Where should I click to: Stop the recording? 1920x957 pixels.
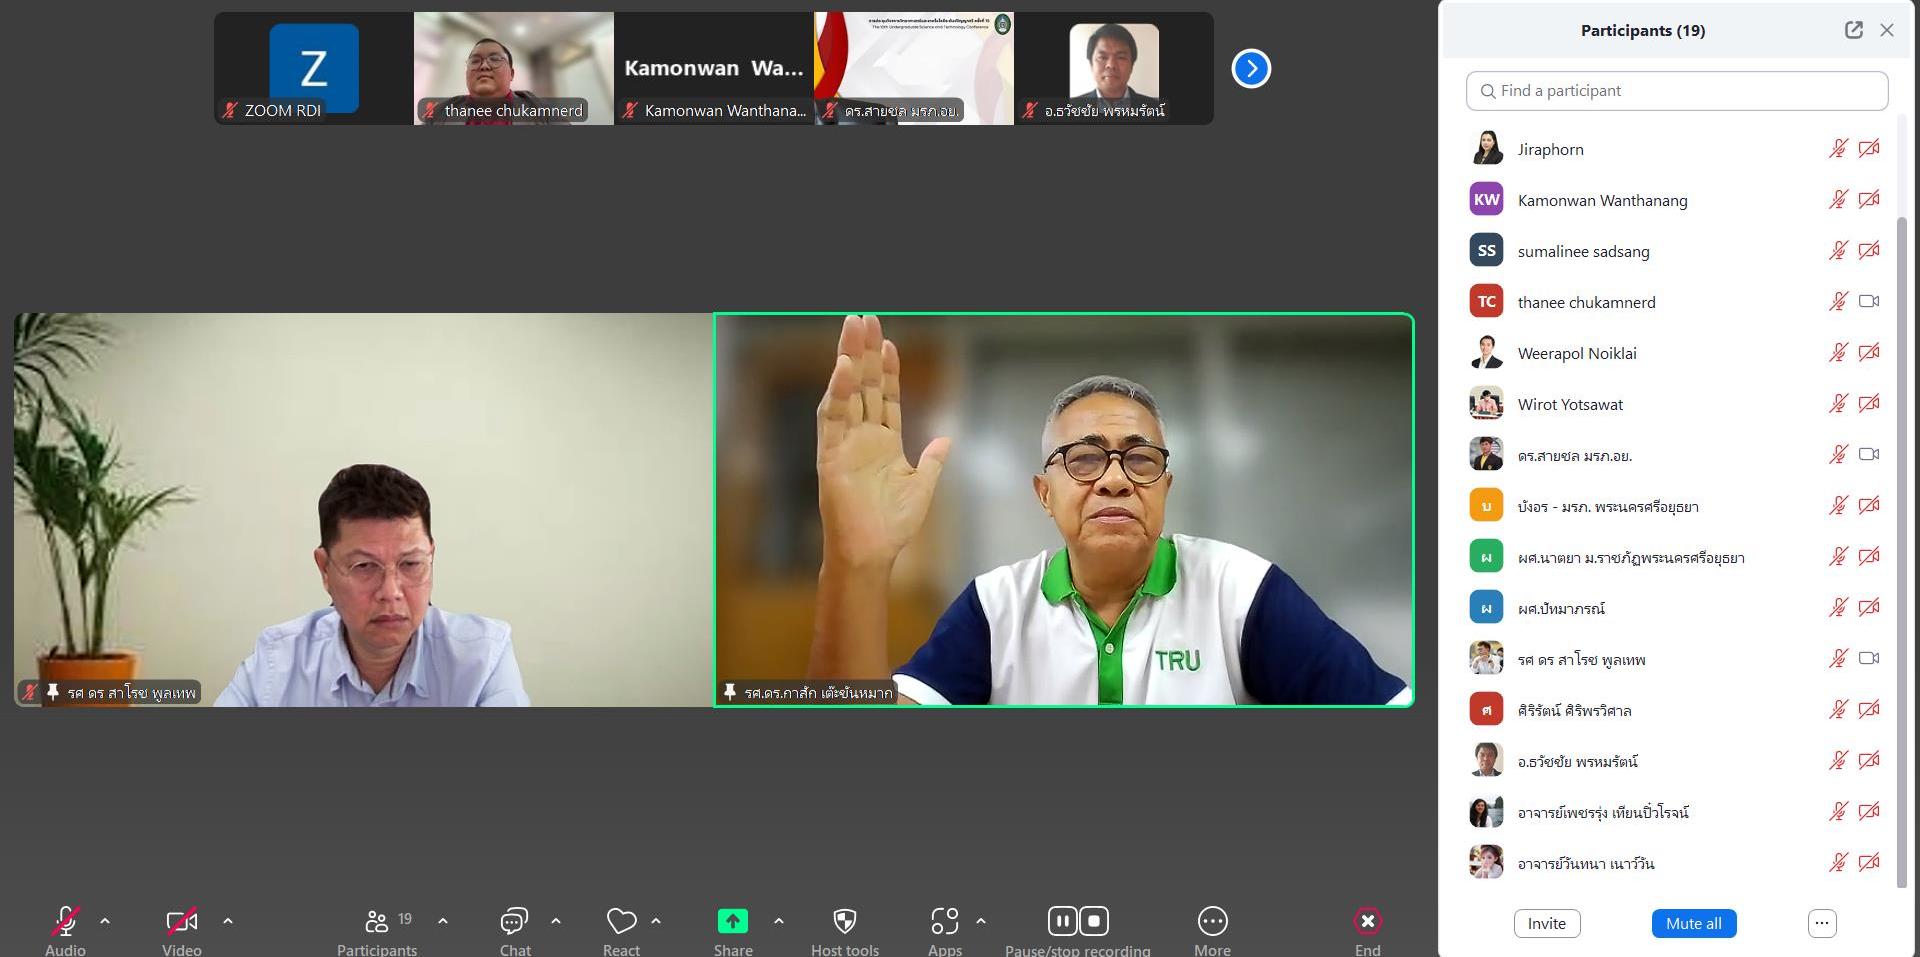tap(1094, 920)
